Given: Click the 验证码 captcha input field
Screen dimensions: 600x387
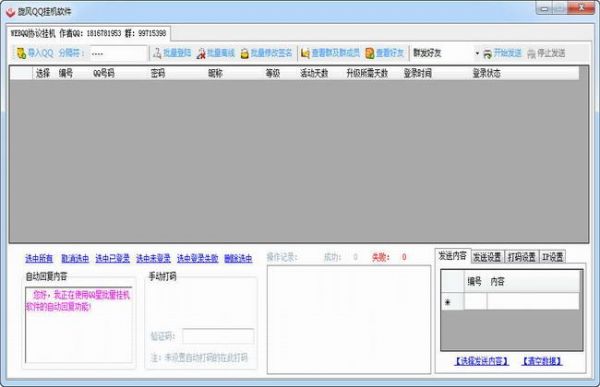Looking at the screenshot, I should click(x=218, y=336).
